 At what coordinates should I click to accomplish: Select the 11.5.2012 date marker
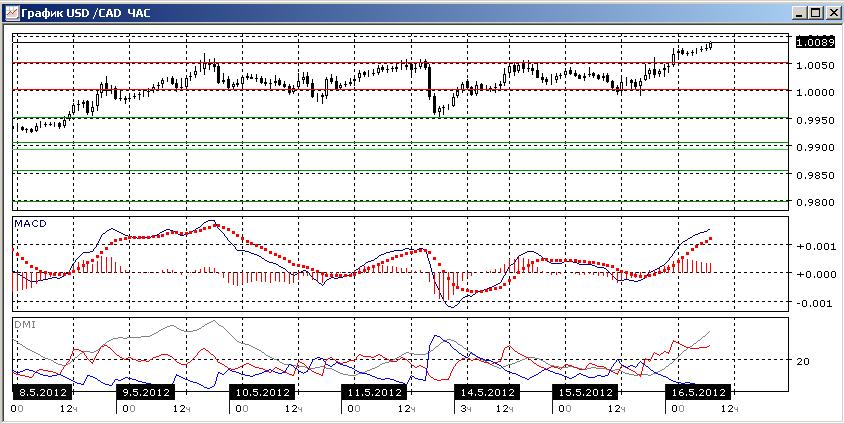coord(374,392)
